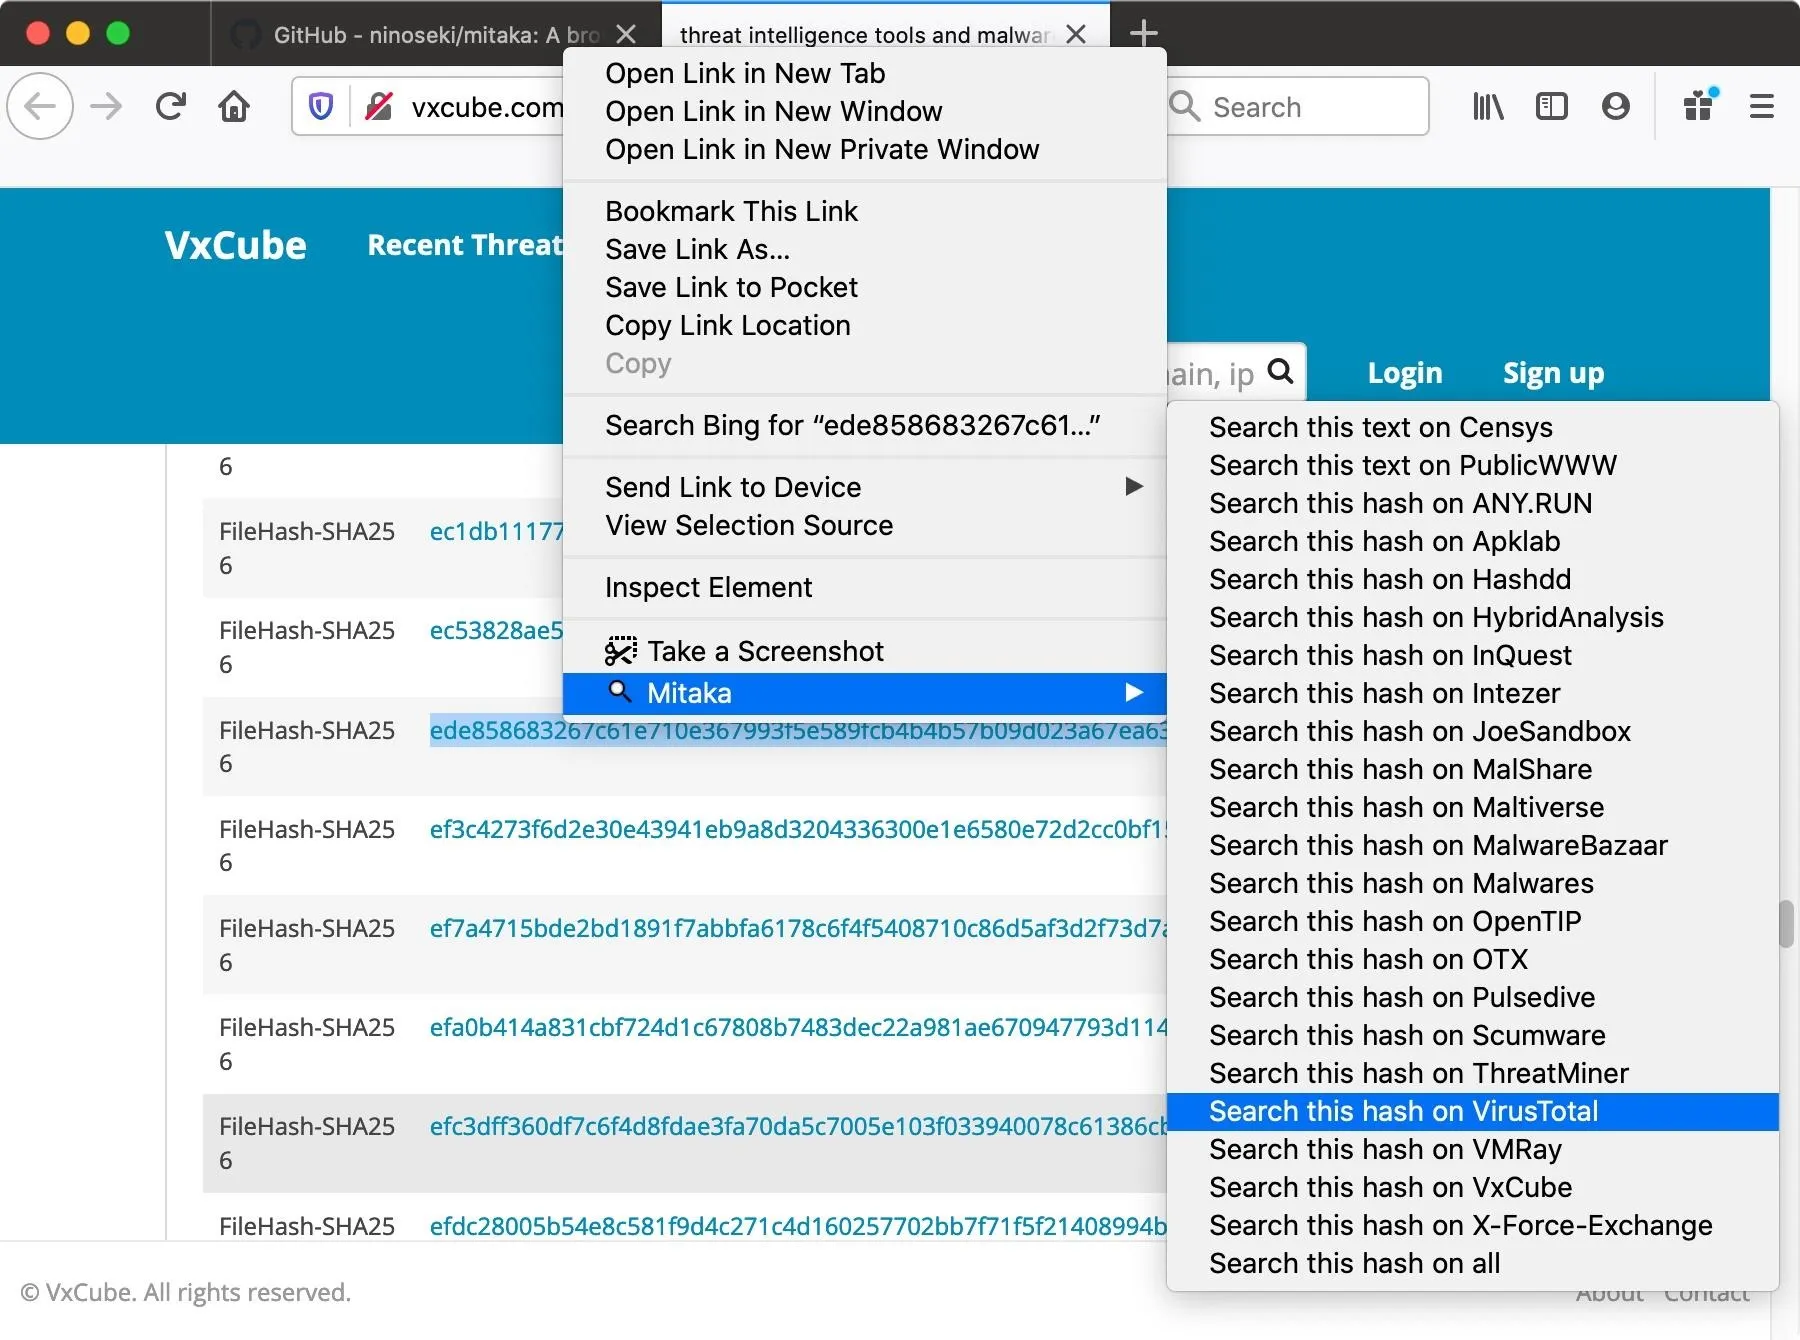
Task: Expand the Mitaka submenu arrow
Action: pyautogui.click(x=1134, y=693)
